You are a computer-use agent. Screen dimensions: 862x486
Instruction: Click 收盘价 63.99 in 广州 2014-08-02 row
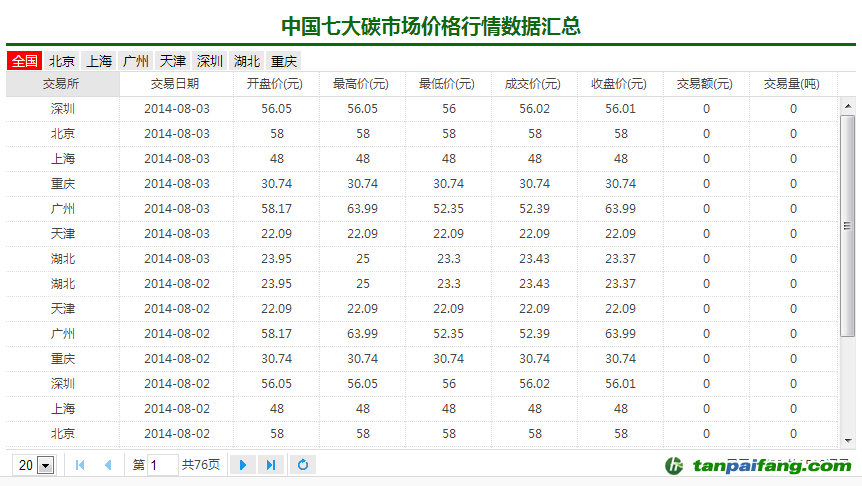[x=620, y=334]
